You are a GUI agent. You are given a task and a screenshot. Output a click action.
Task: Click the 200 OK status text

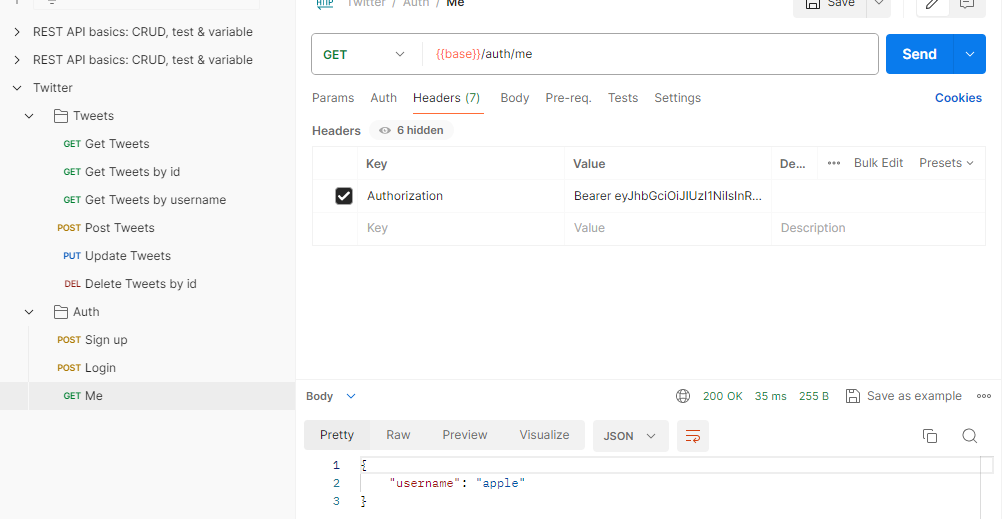722,396
